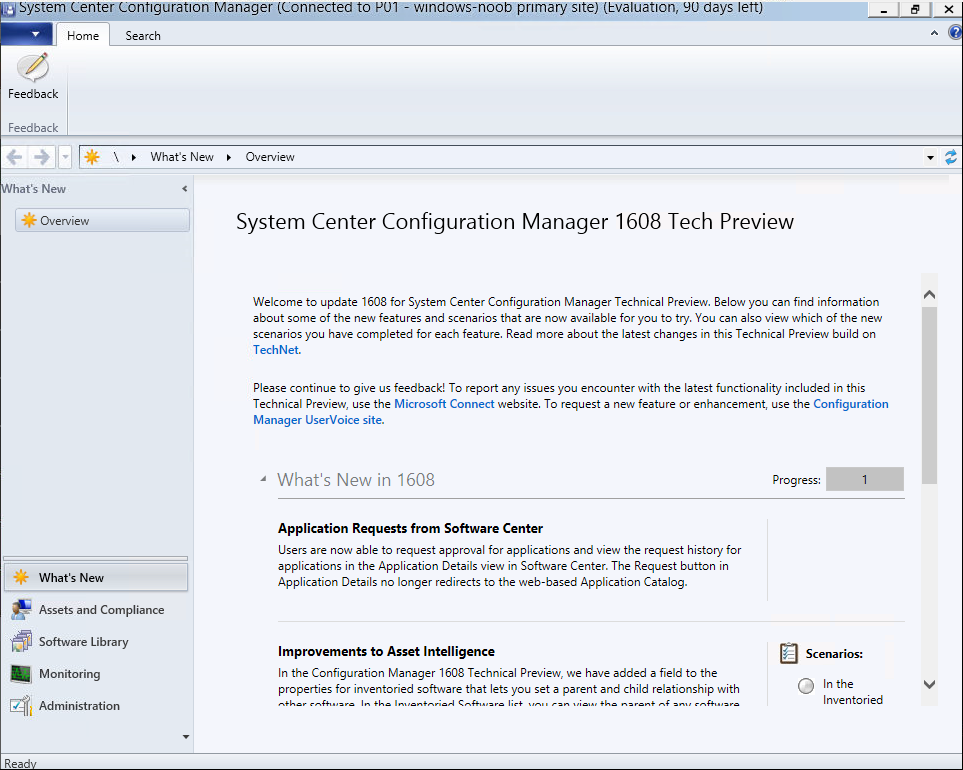Click the Progress bar showing 1
This screenshot has height=770, width=963.
[x=865, y=479]
